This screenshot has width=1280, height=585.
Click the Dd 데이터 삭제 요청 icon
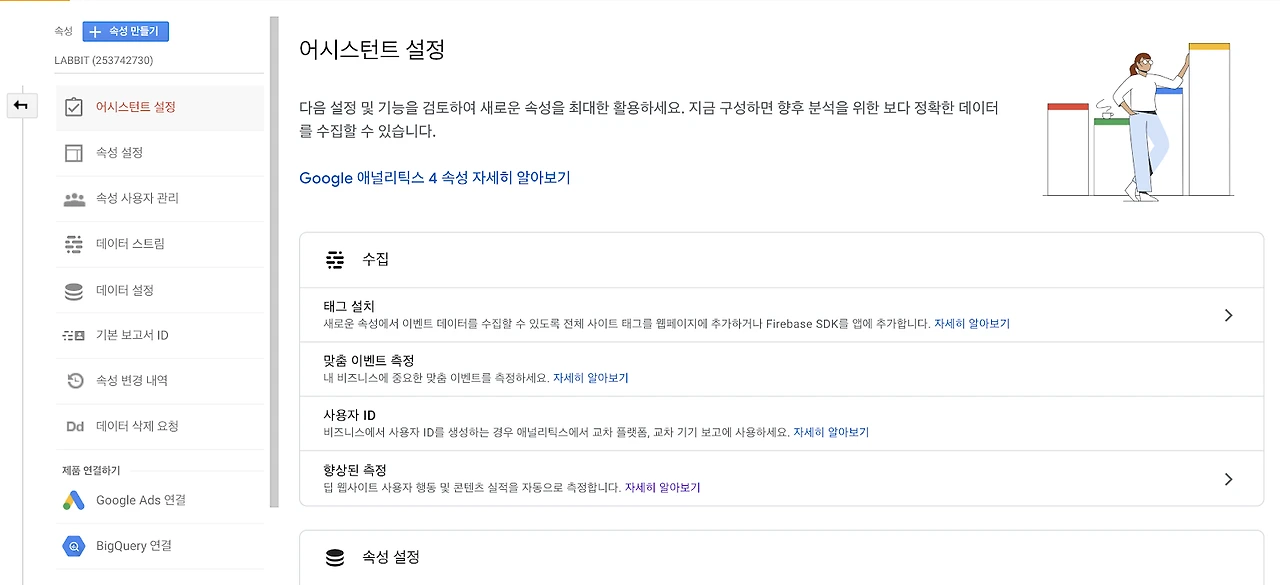[74, 427]
